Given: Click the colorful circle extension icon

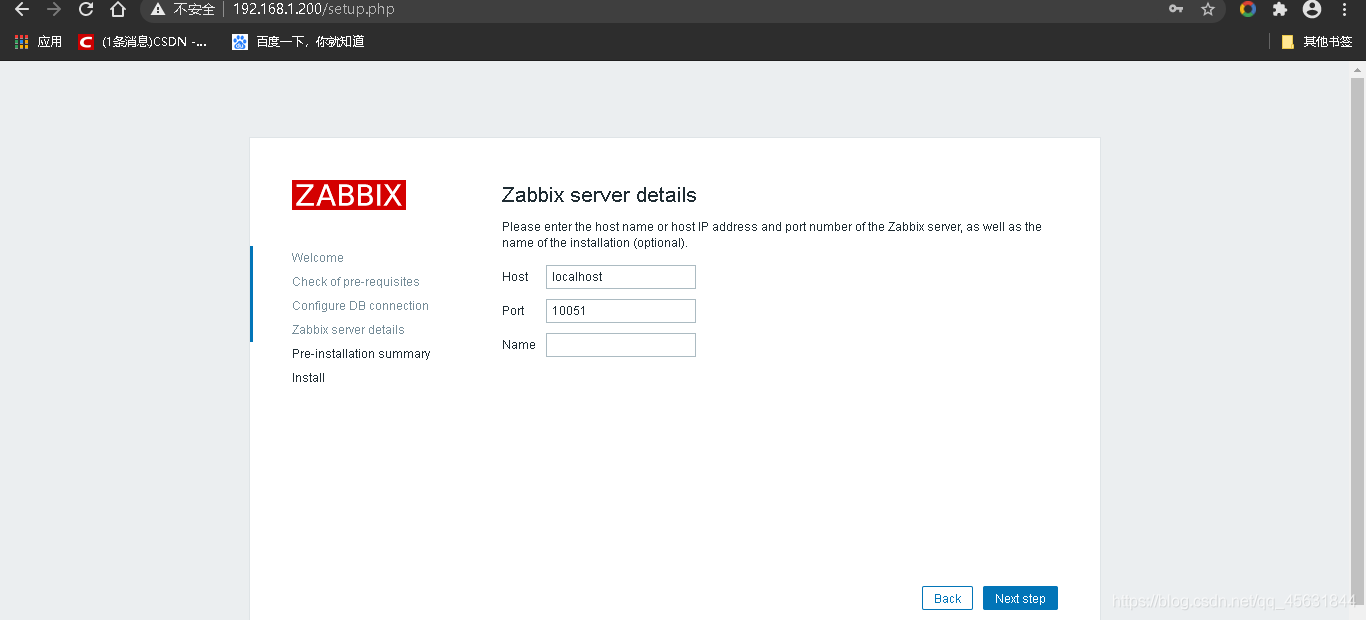Looking at the screenshot, I should pos(1247,9).
